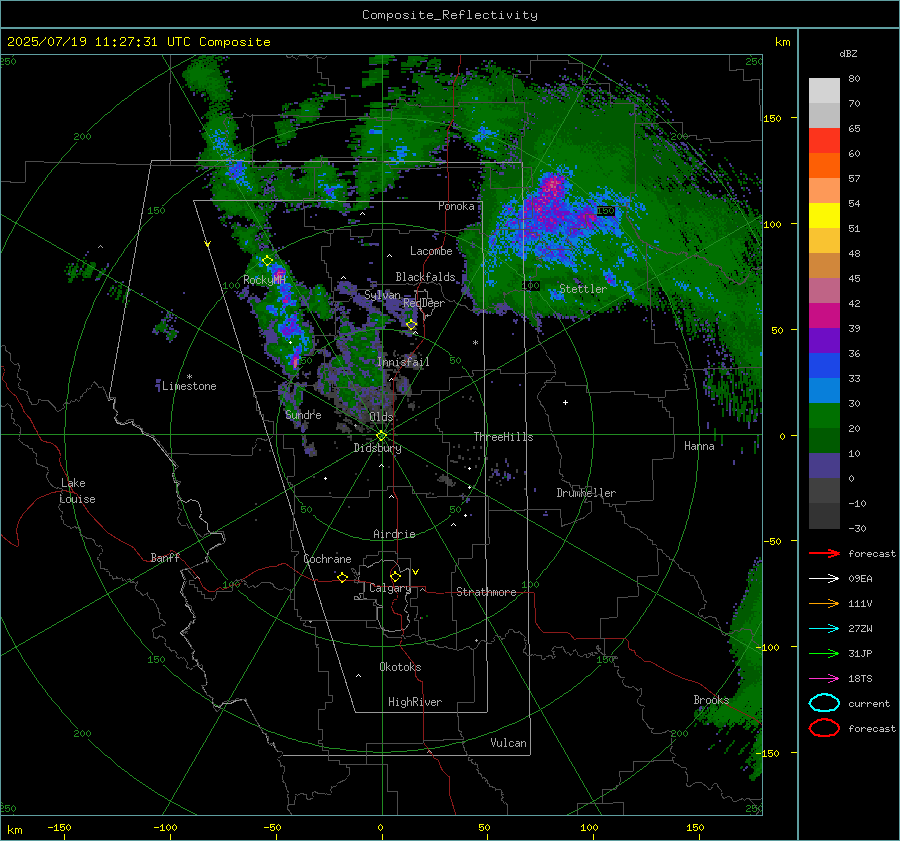Click the yellow diamond marker at RedDeer
The width and height of the screenshot is (900, 841).
(411, 325)
